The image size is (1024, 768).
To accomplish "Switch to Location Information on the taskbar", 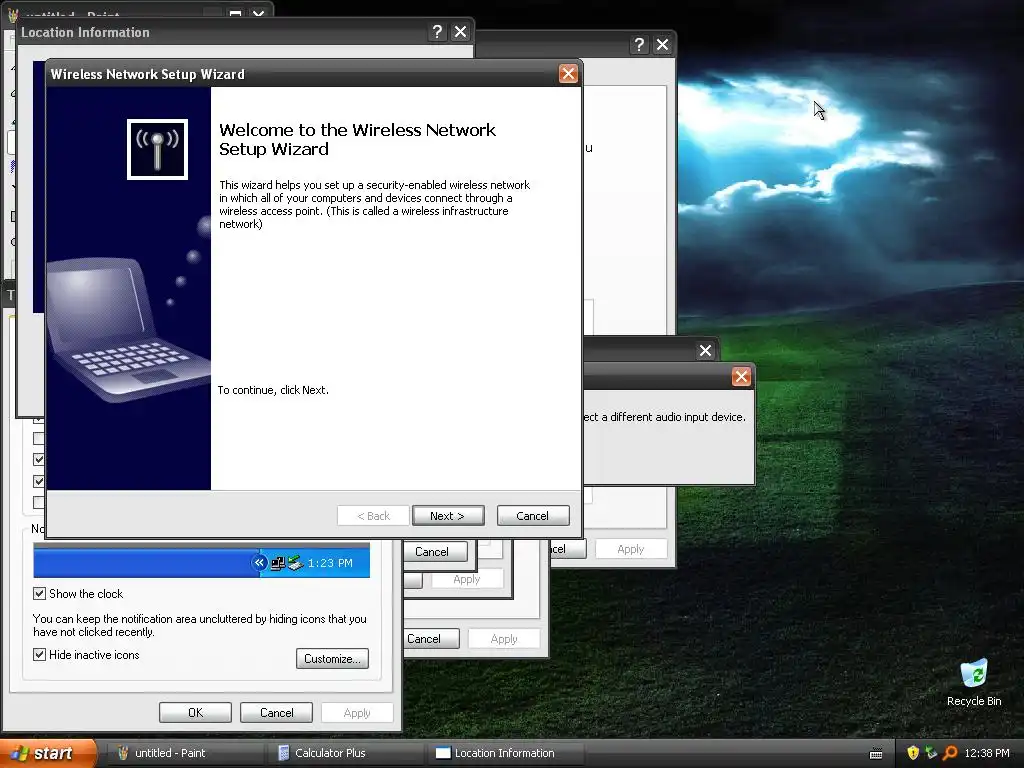I will pos(505,753).
